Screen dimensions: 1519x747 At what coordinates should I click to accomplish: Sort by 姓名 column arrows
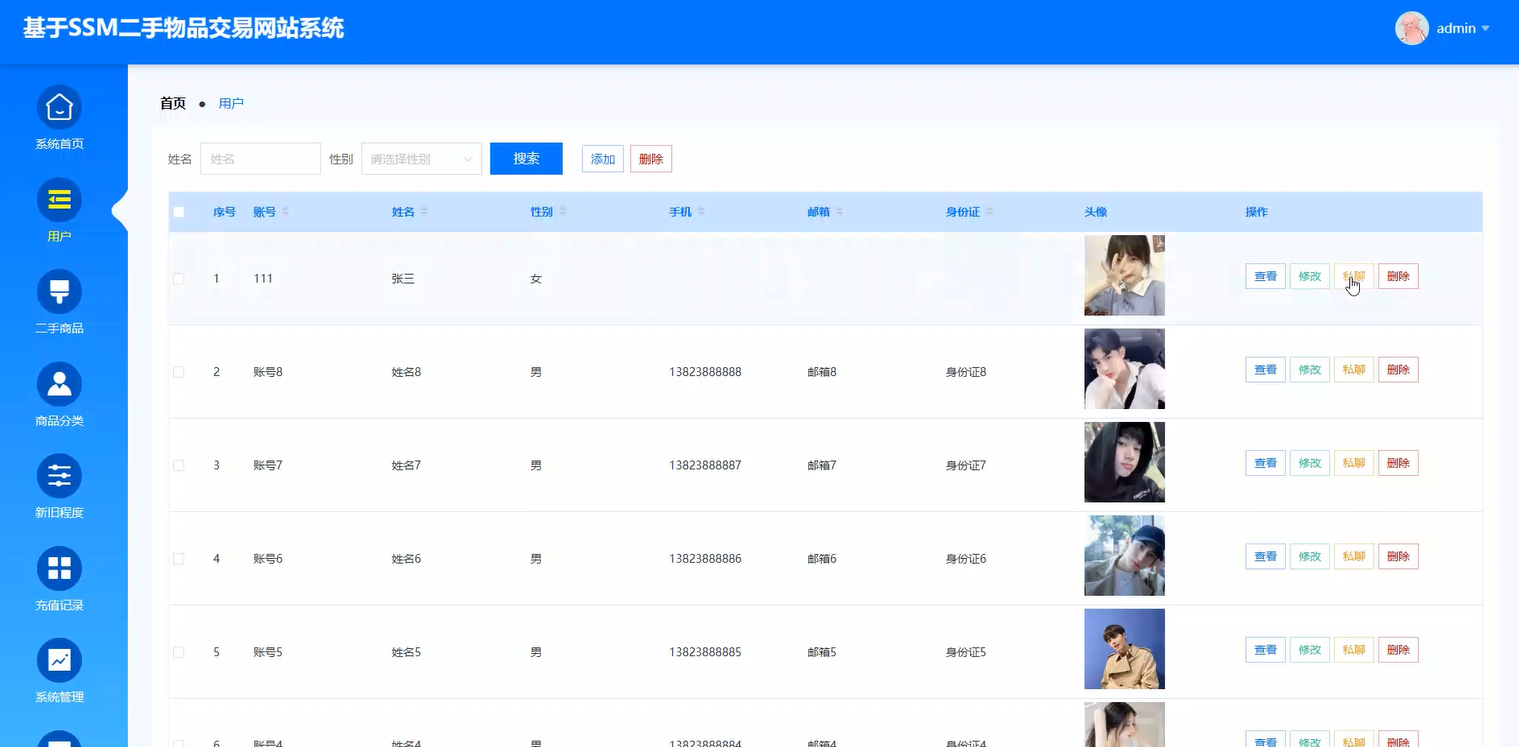(424, 212)
